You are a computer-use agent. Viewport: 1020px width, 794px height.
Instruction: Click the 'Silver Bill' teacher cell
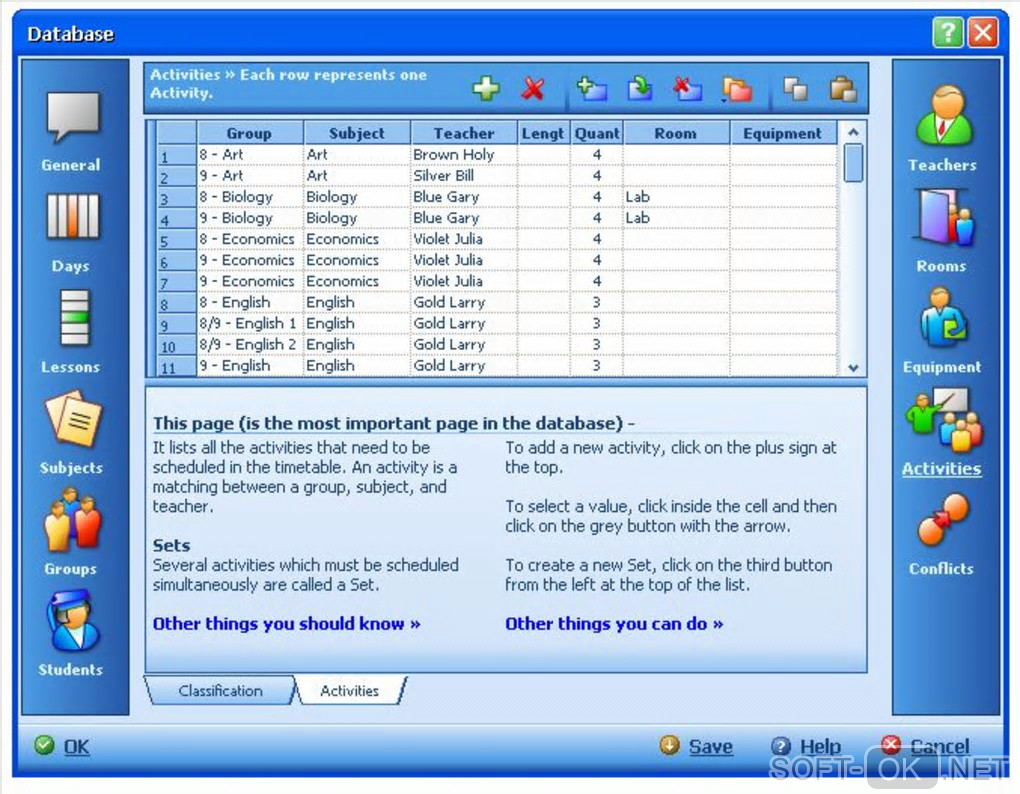click(x=464, y=176)
